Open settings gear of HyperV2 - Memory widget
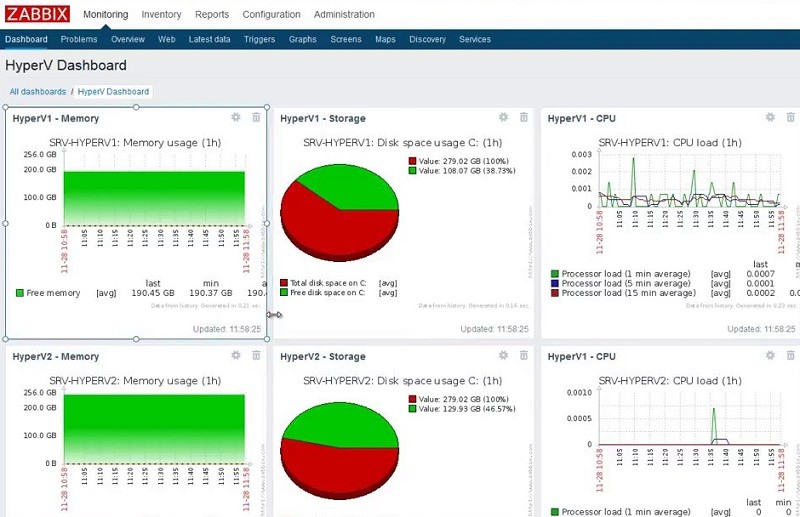This screenshot has height=517, width=800. click(236, 355)
